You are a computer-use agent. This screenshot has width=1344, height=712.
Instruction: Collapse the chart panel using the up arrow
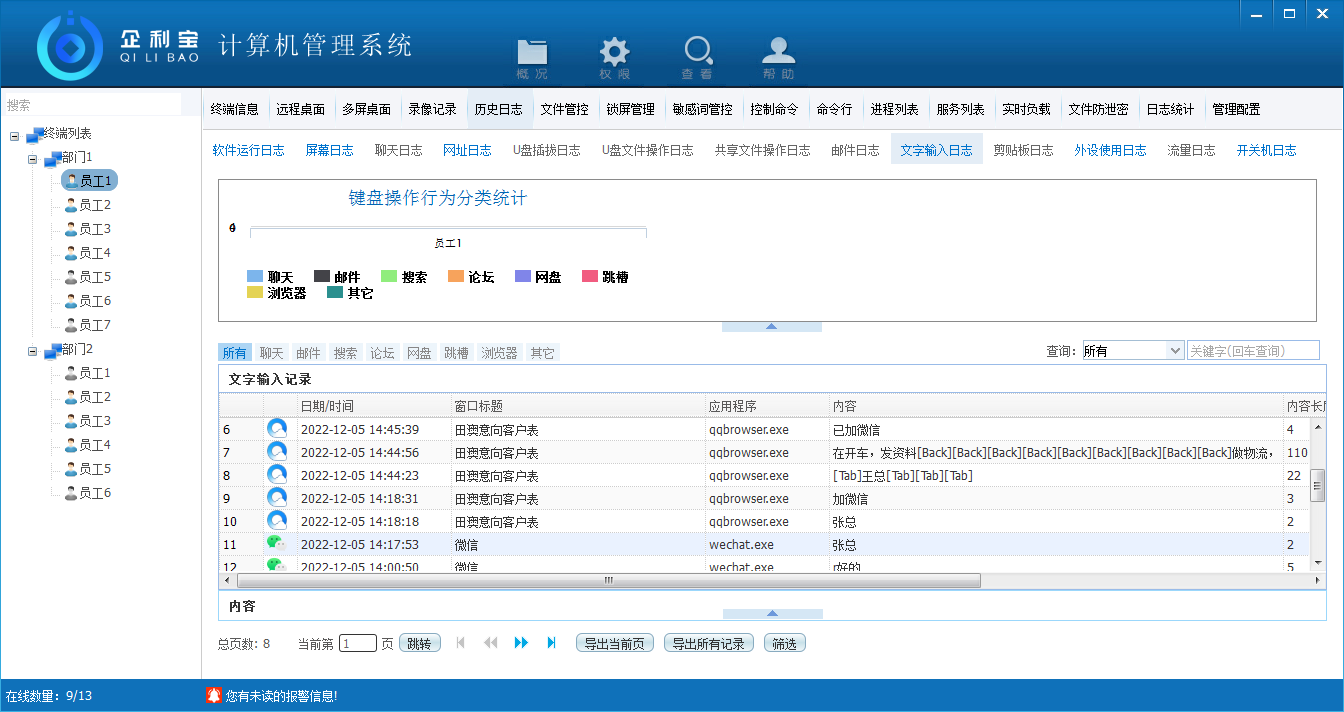point(771,326)
